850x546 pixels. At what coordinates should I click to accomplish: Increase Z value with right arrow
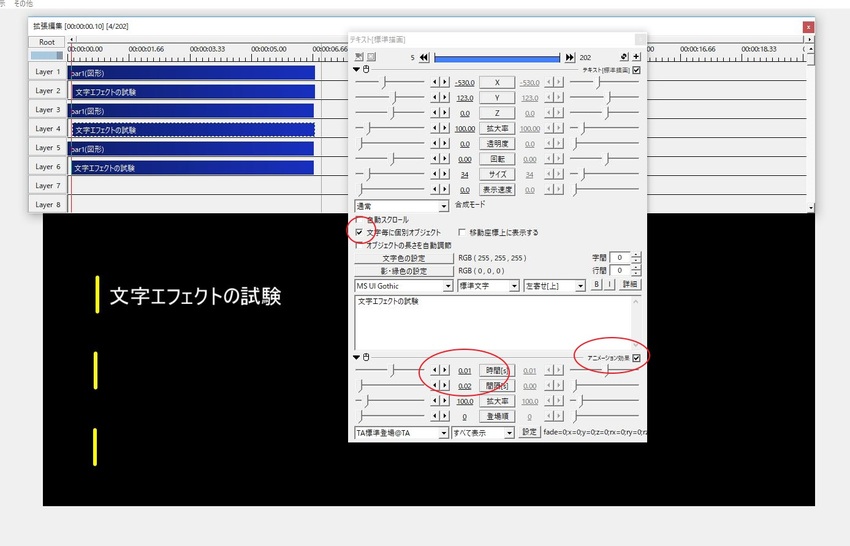tap(445, 113)
